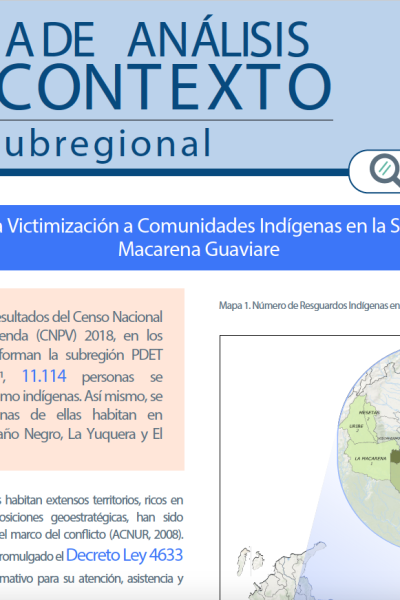The height and width of the screenshot is (600, 400).
Task: Click the Censo Nacional text line
Action: click(x=118, y=317)
